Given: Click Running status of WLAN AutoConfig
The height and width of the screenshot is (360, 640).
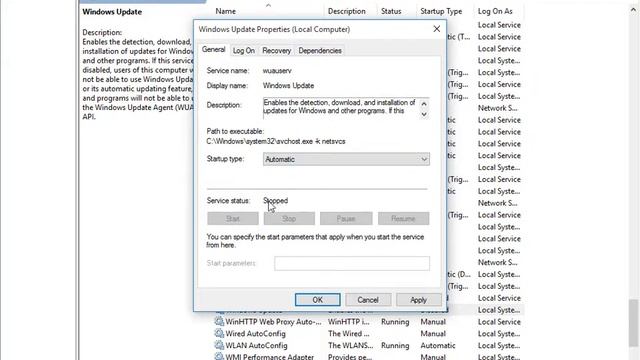Looking at the screenshot, I should tap(395, 345).
